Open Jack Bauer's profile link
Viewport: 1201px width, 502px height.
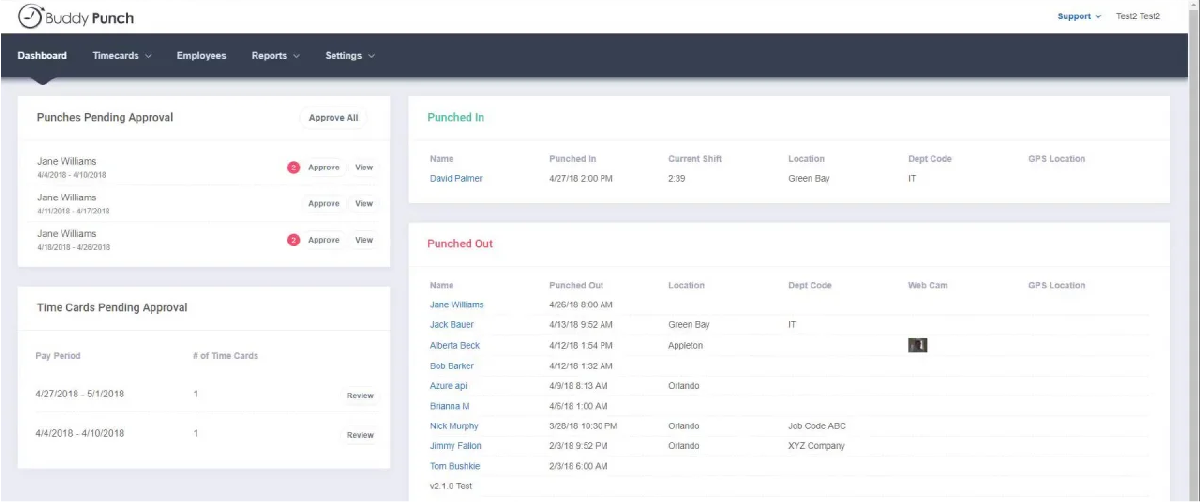point(452,325)
